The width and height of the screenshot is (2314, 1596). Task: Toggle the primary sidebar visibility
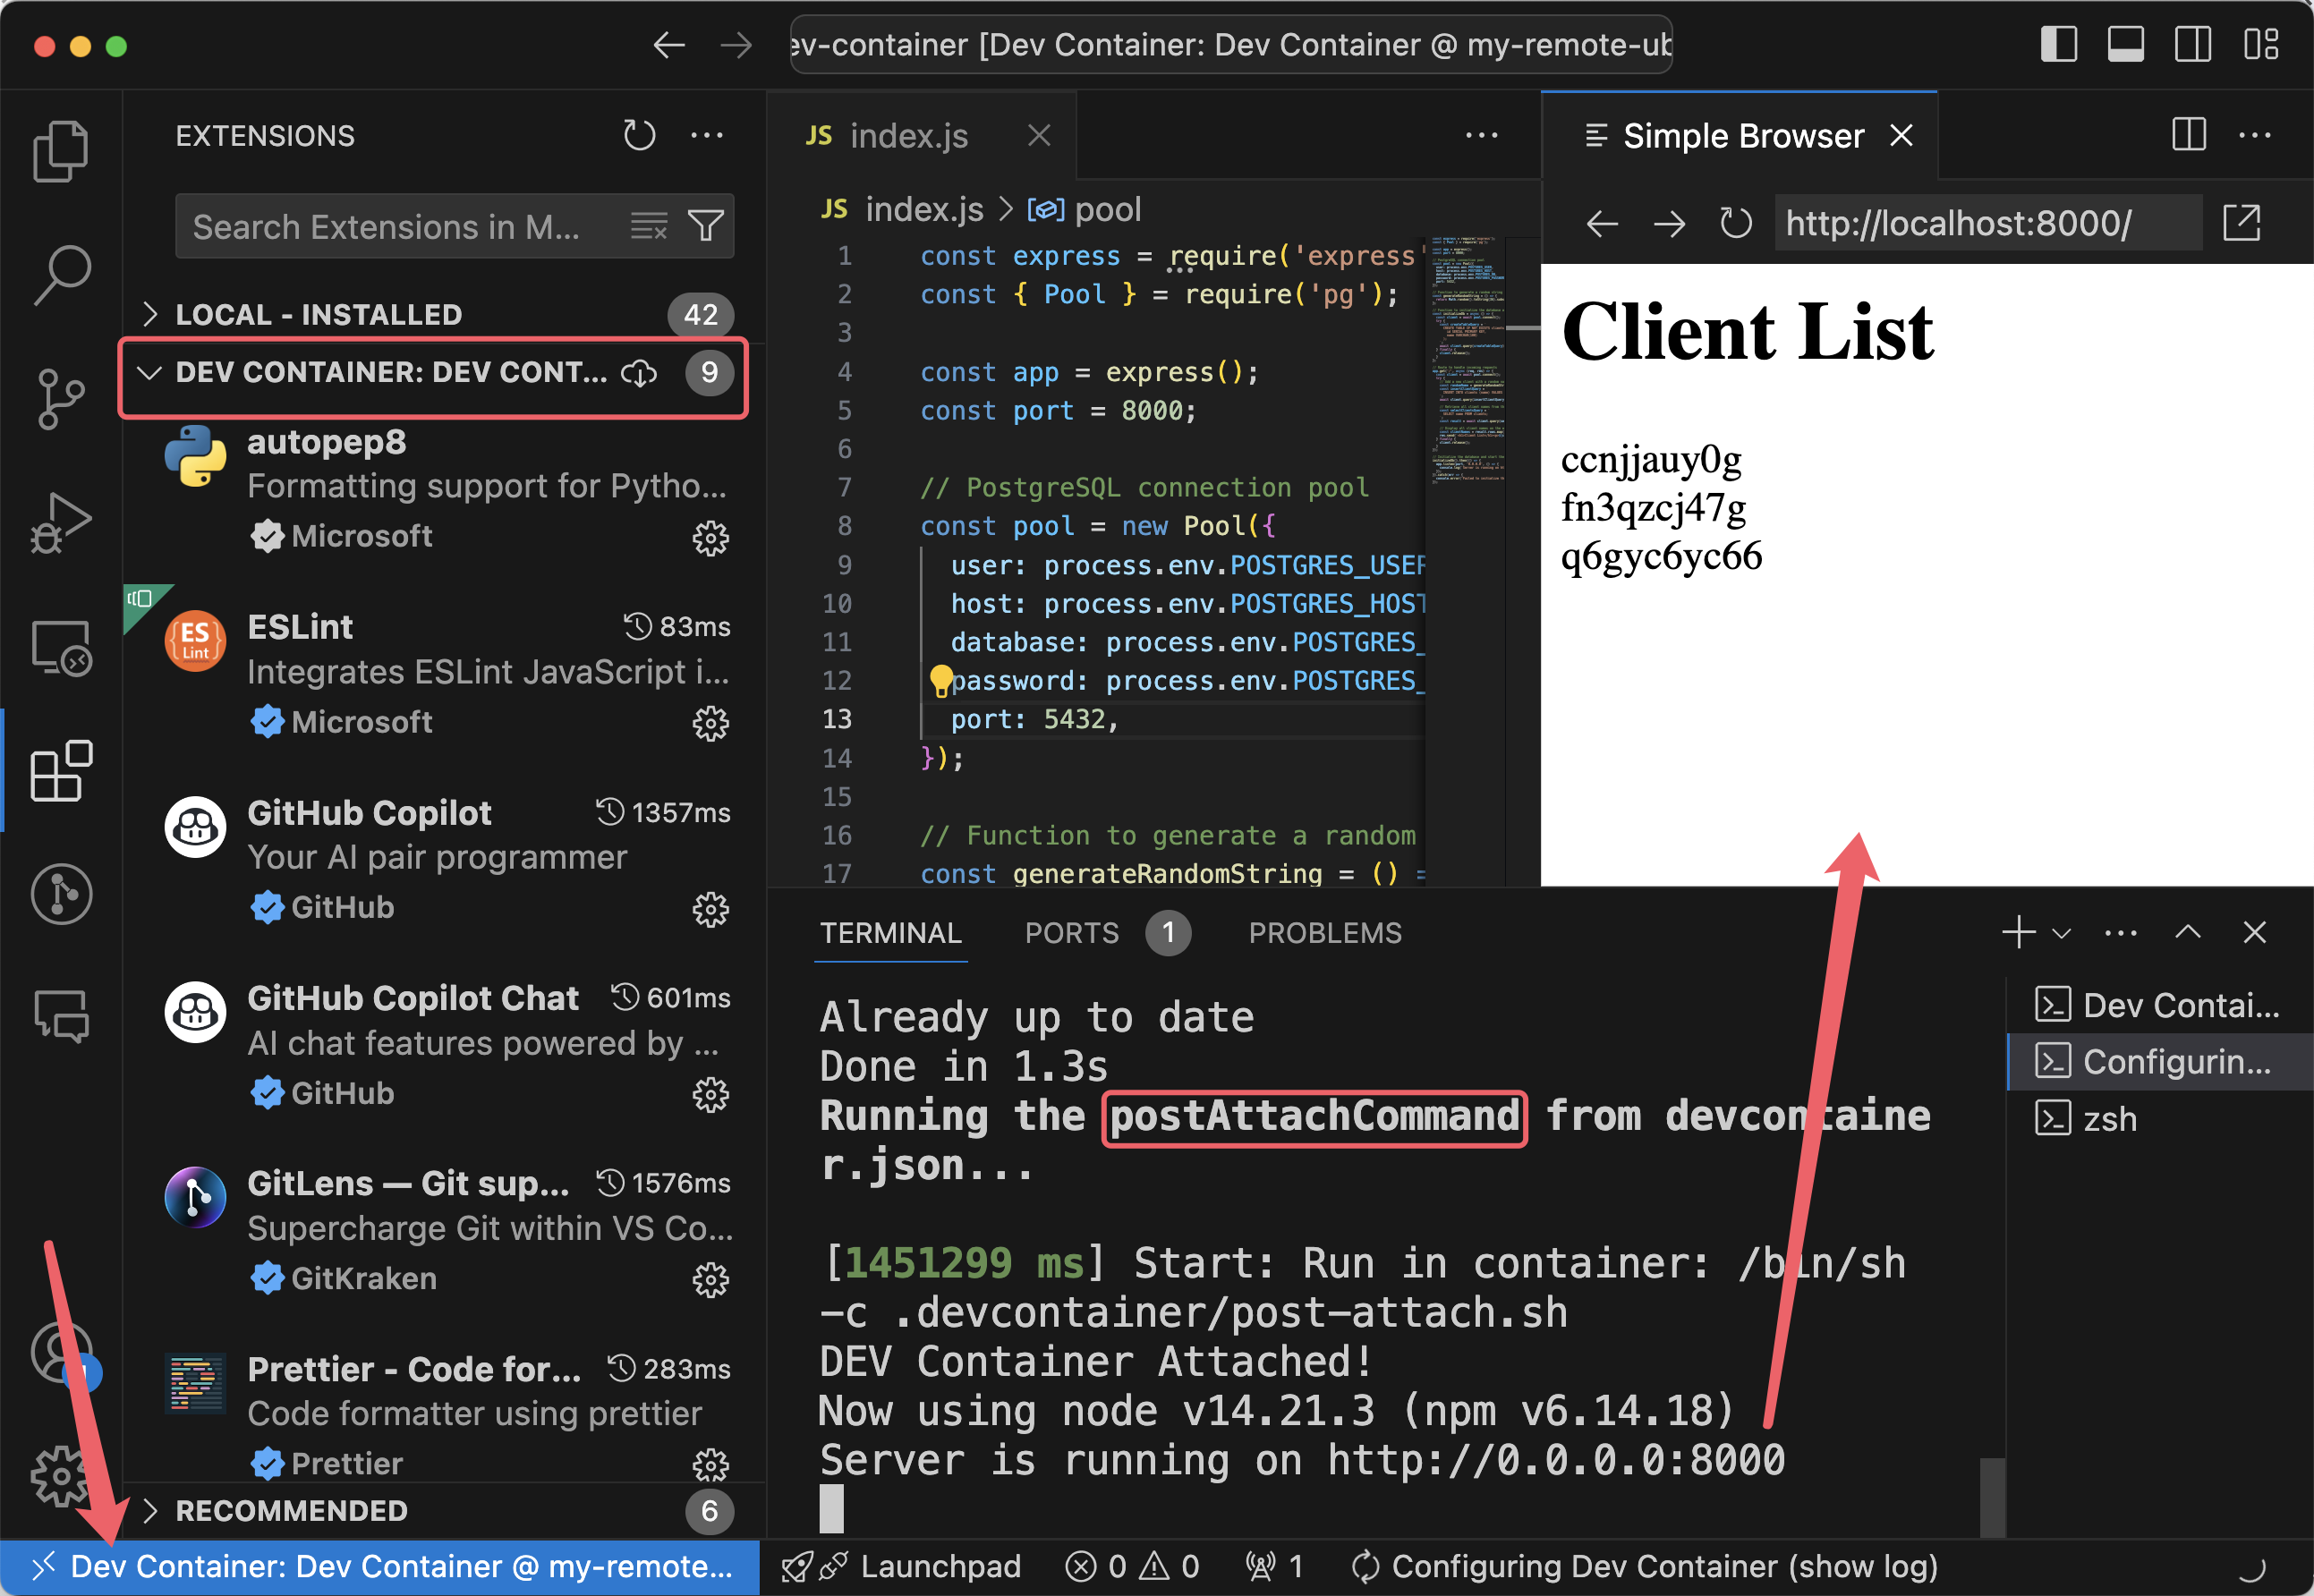click(2059, 44)
